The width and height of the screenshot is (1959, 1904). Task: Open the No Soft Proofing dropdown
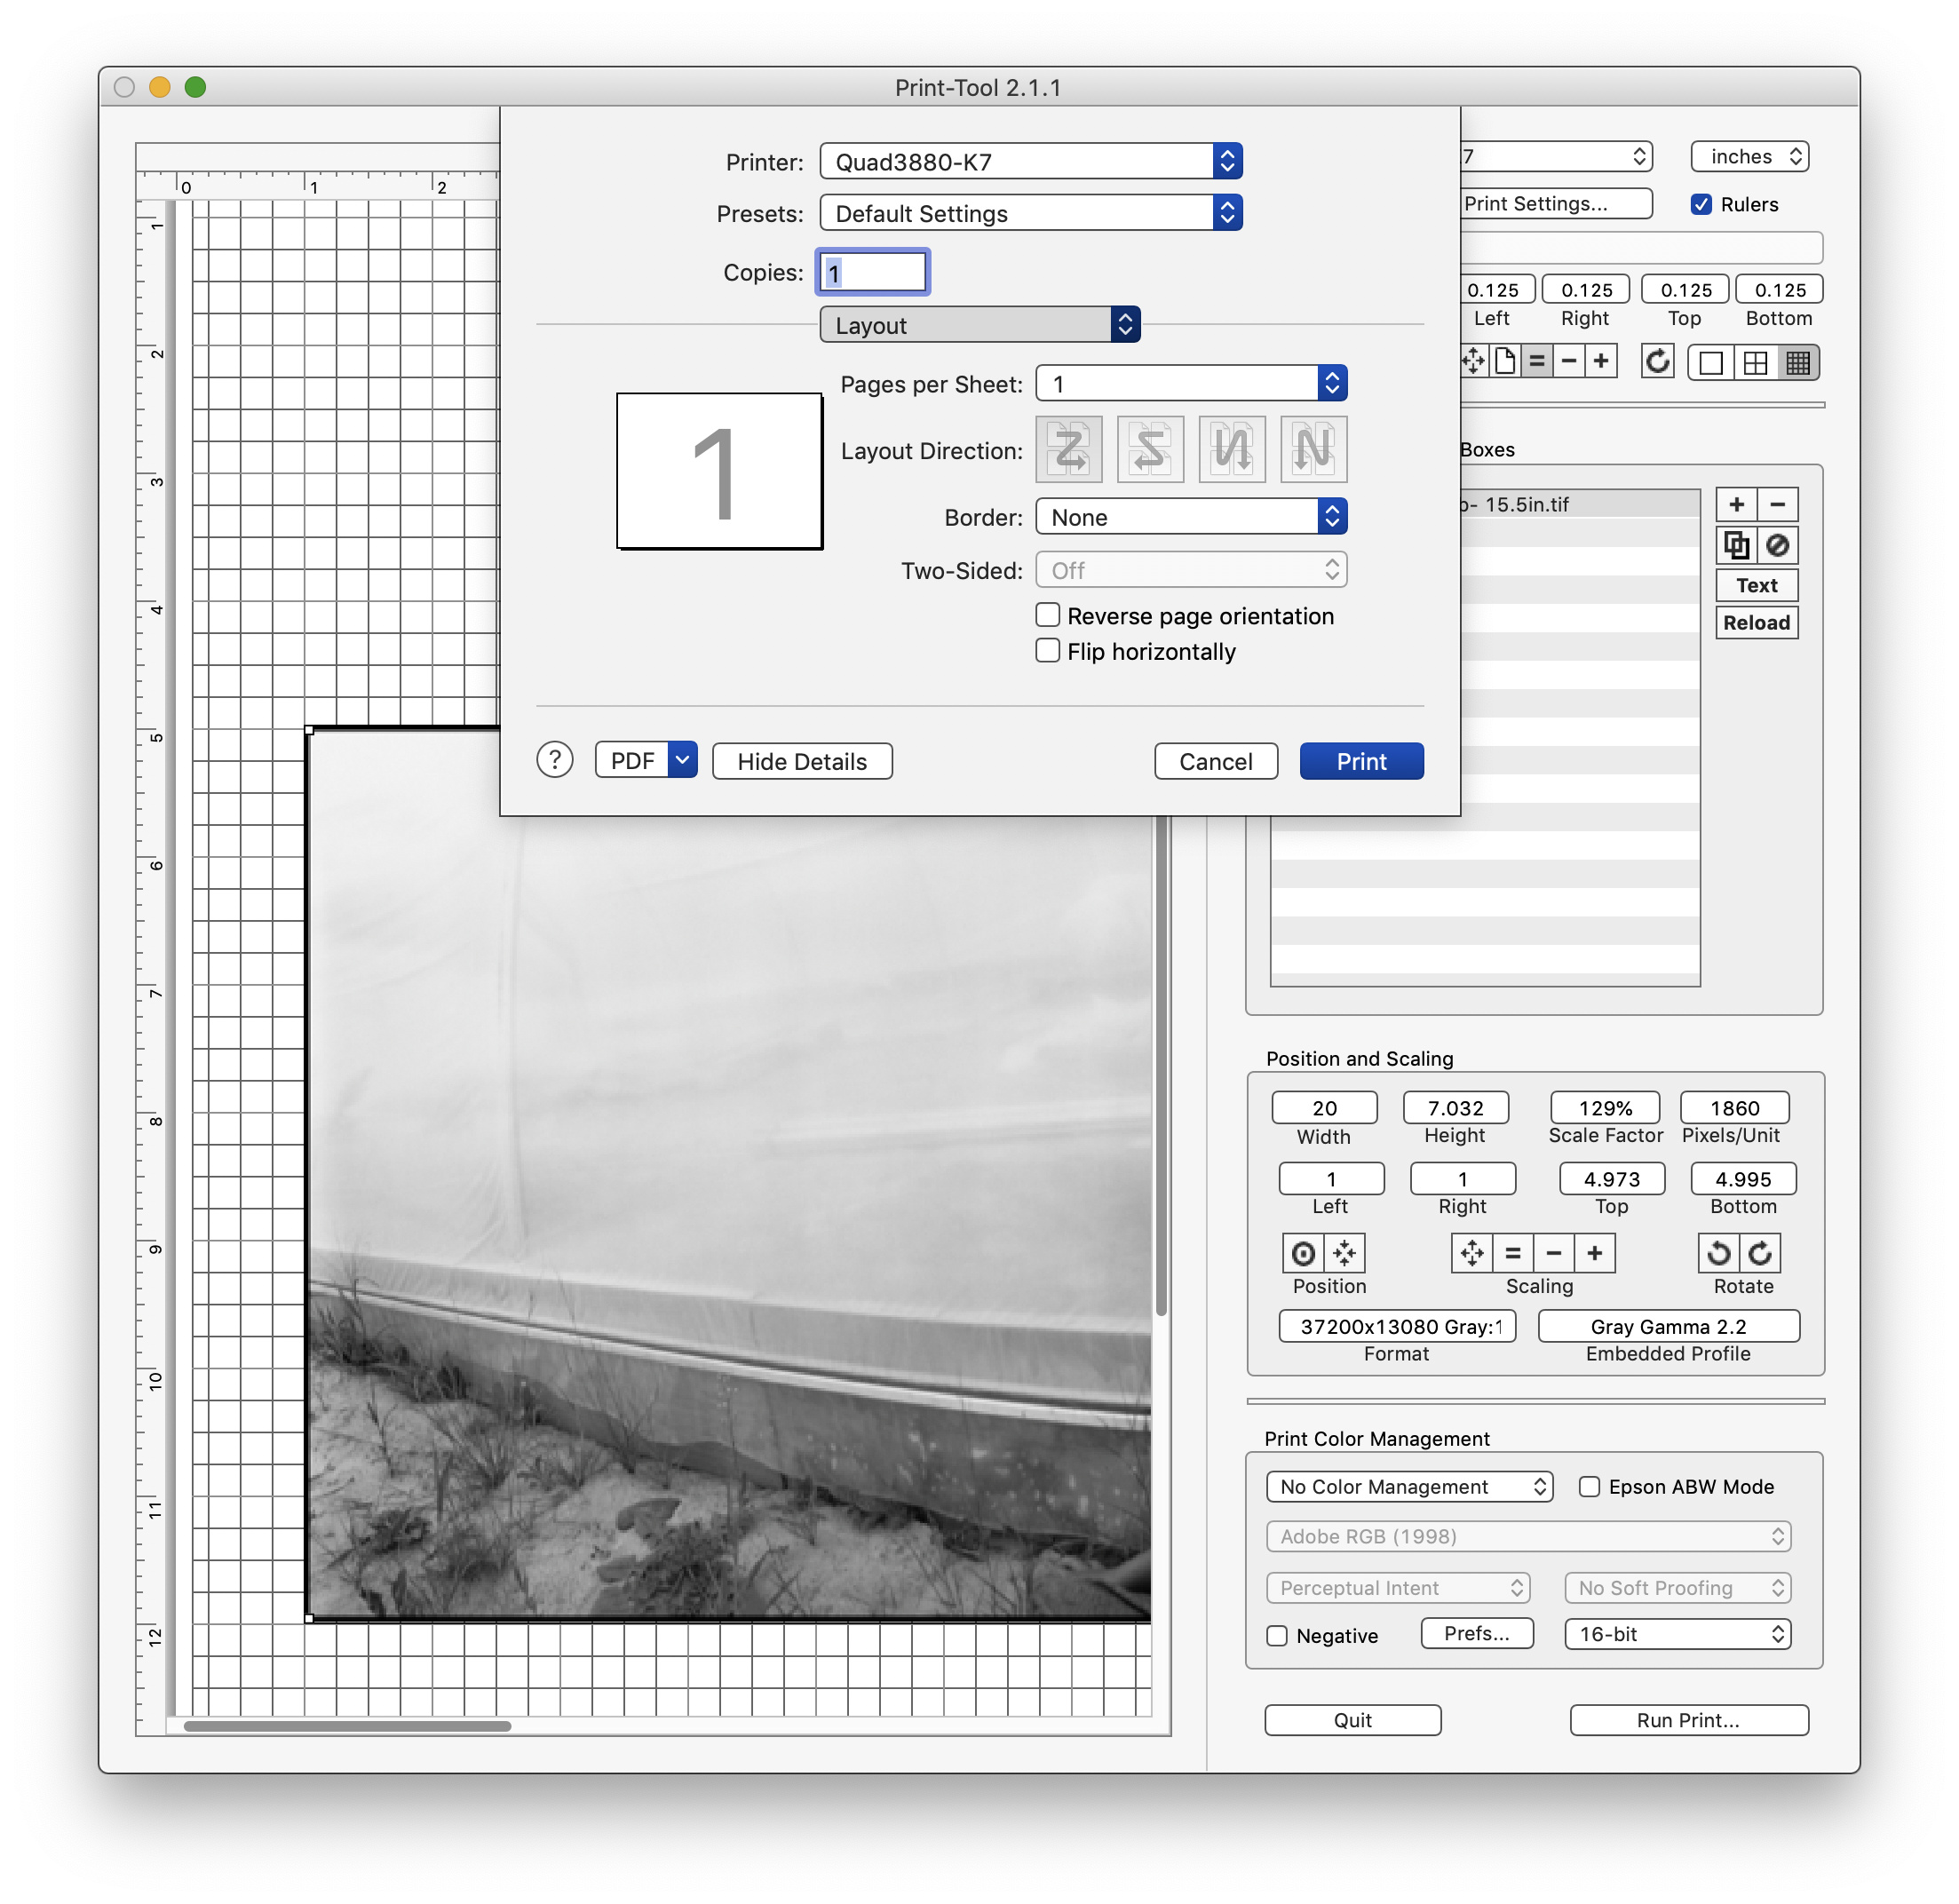click(x=1677, y=1588)
